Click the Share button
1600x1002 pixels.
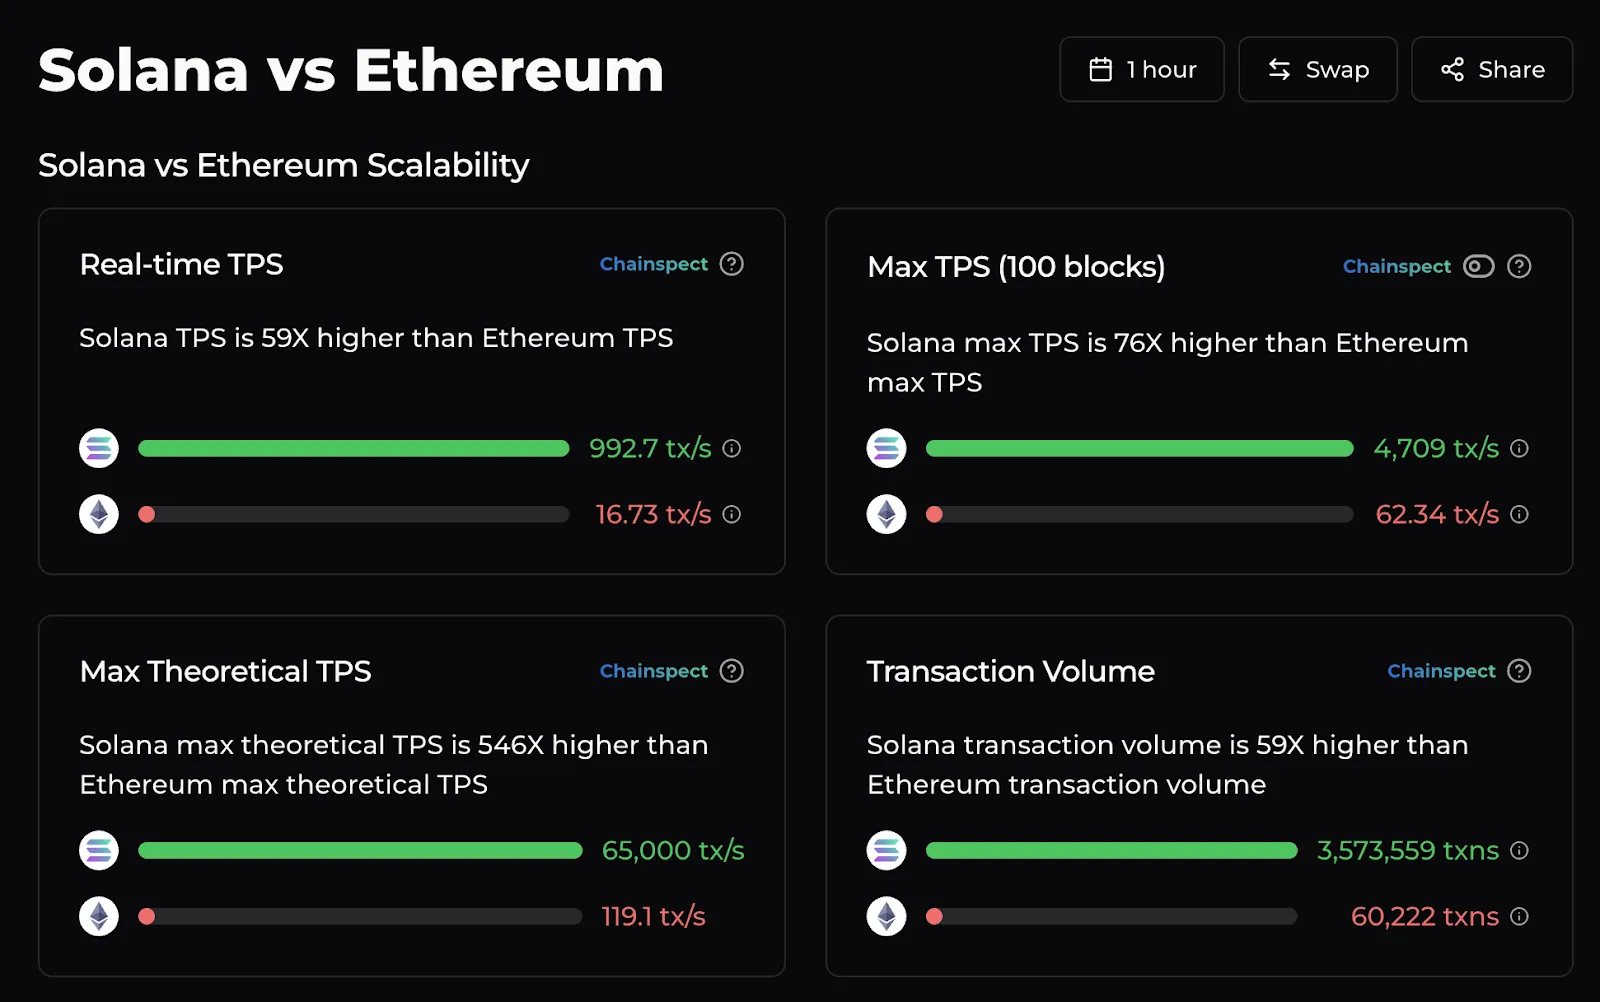coord(1491,69)
